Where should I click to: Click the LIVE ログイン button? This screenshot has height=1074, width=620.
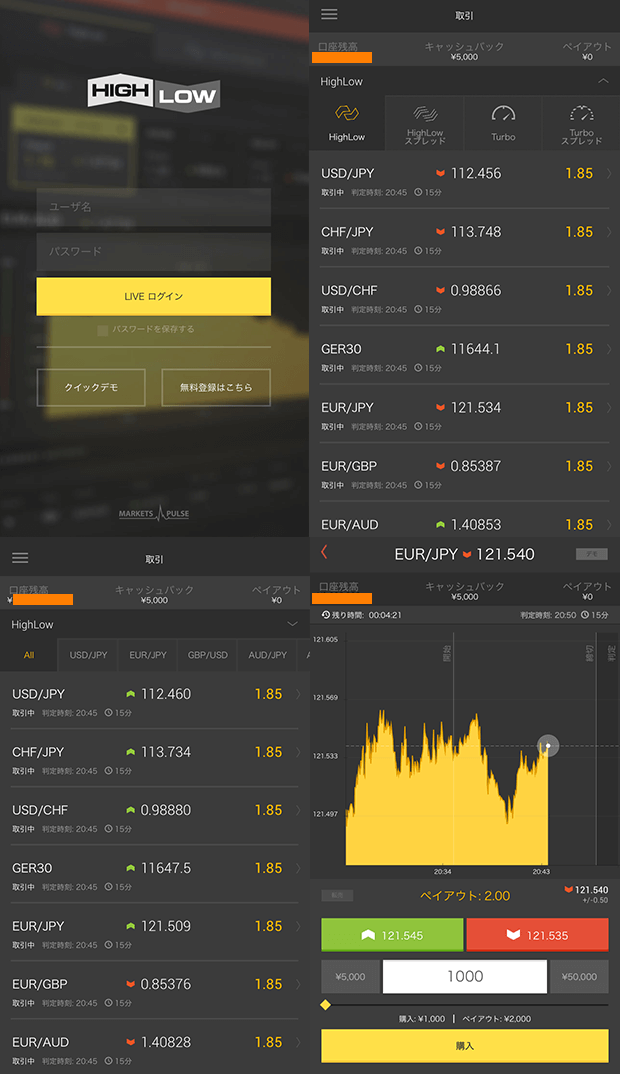(153, 297)
